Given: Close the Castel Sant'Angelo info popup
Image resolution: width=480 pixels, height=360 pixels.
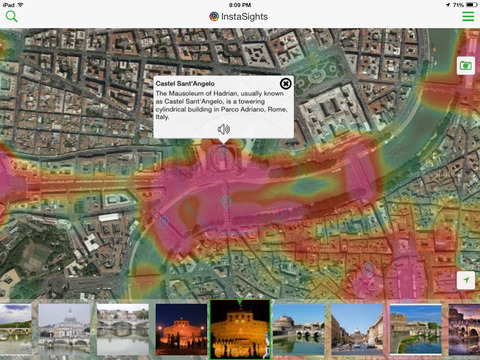Looking at the screenshot, I should click(x=286, y=84).
